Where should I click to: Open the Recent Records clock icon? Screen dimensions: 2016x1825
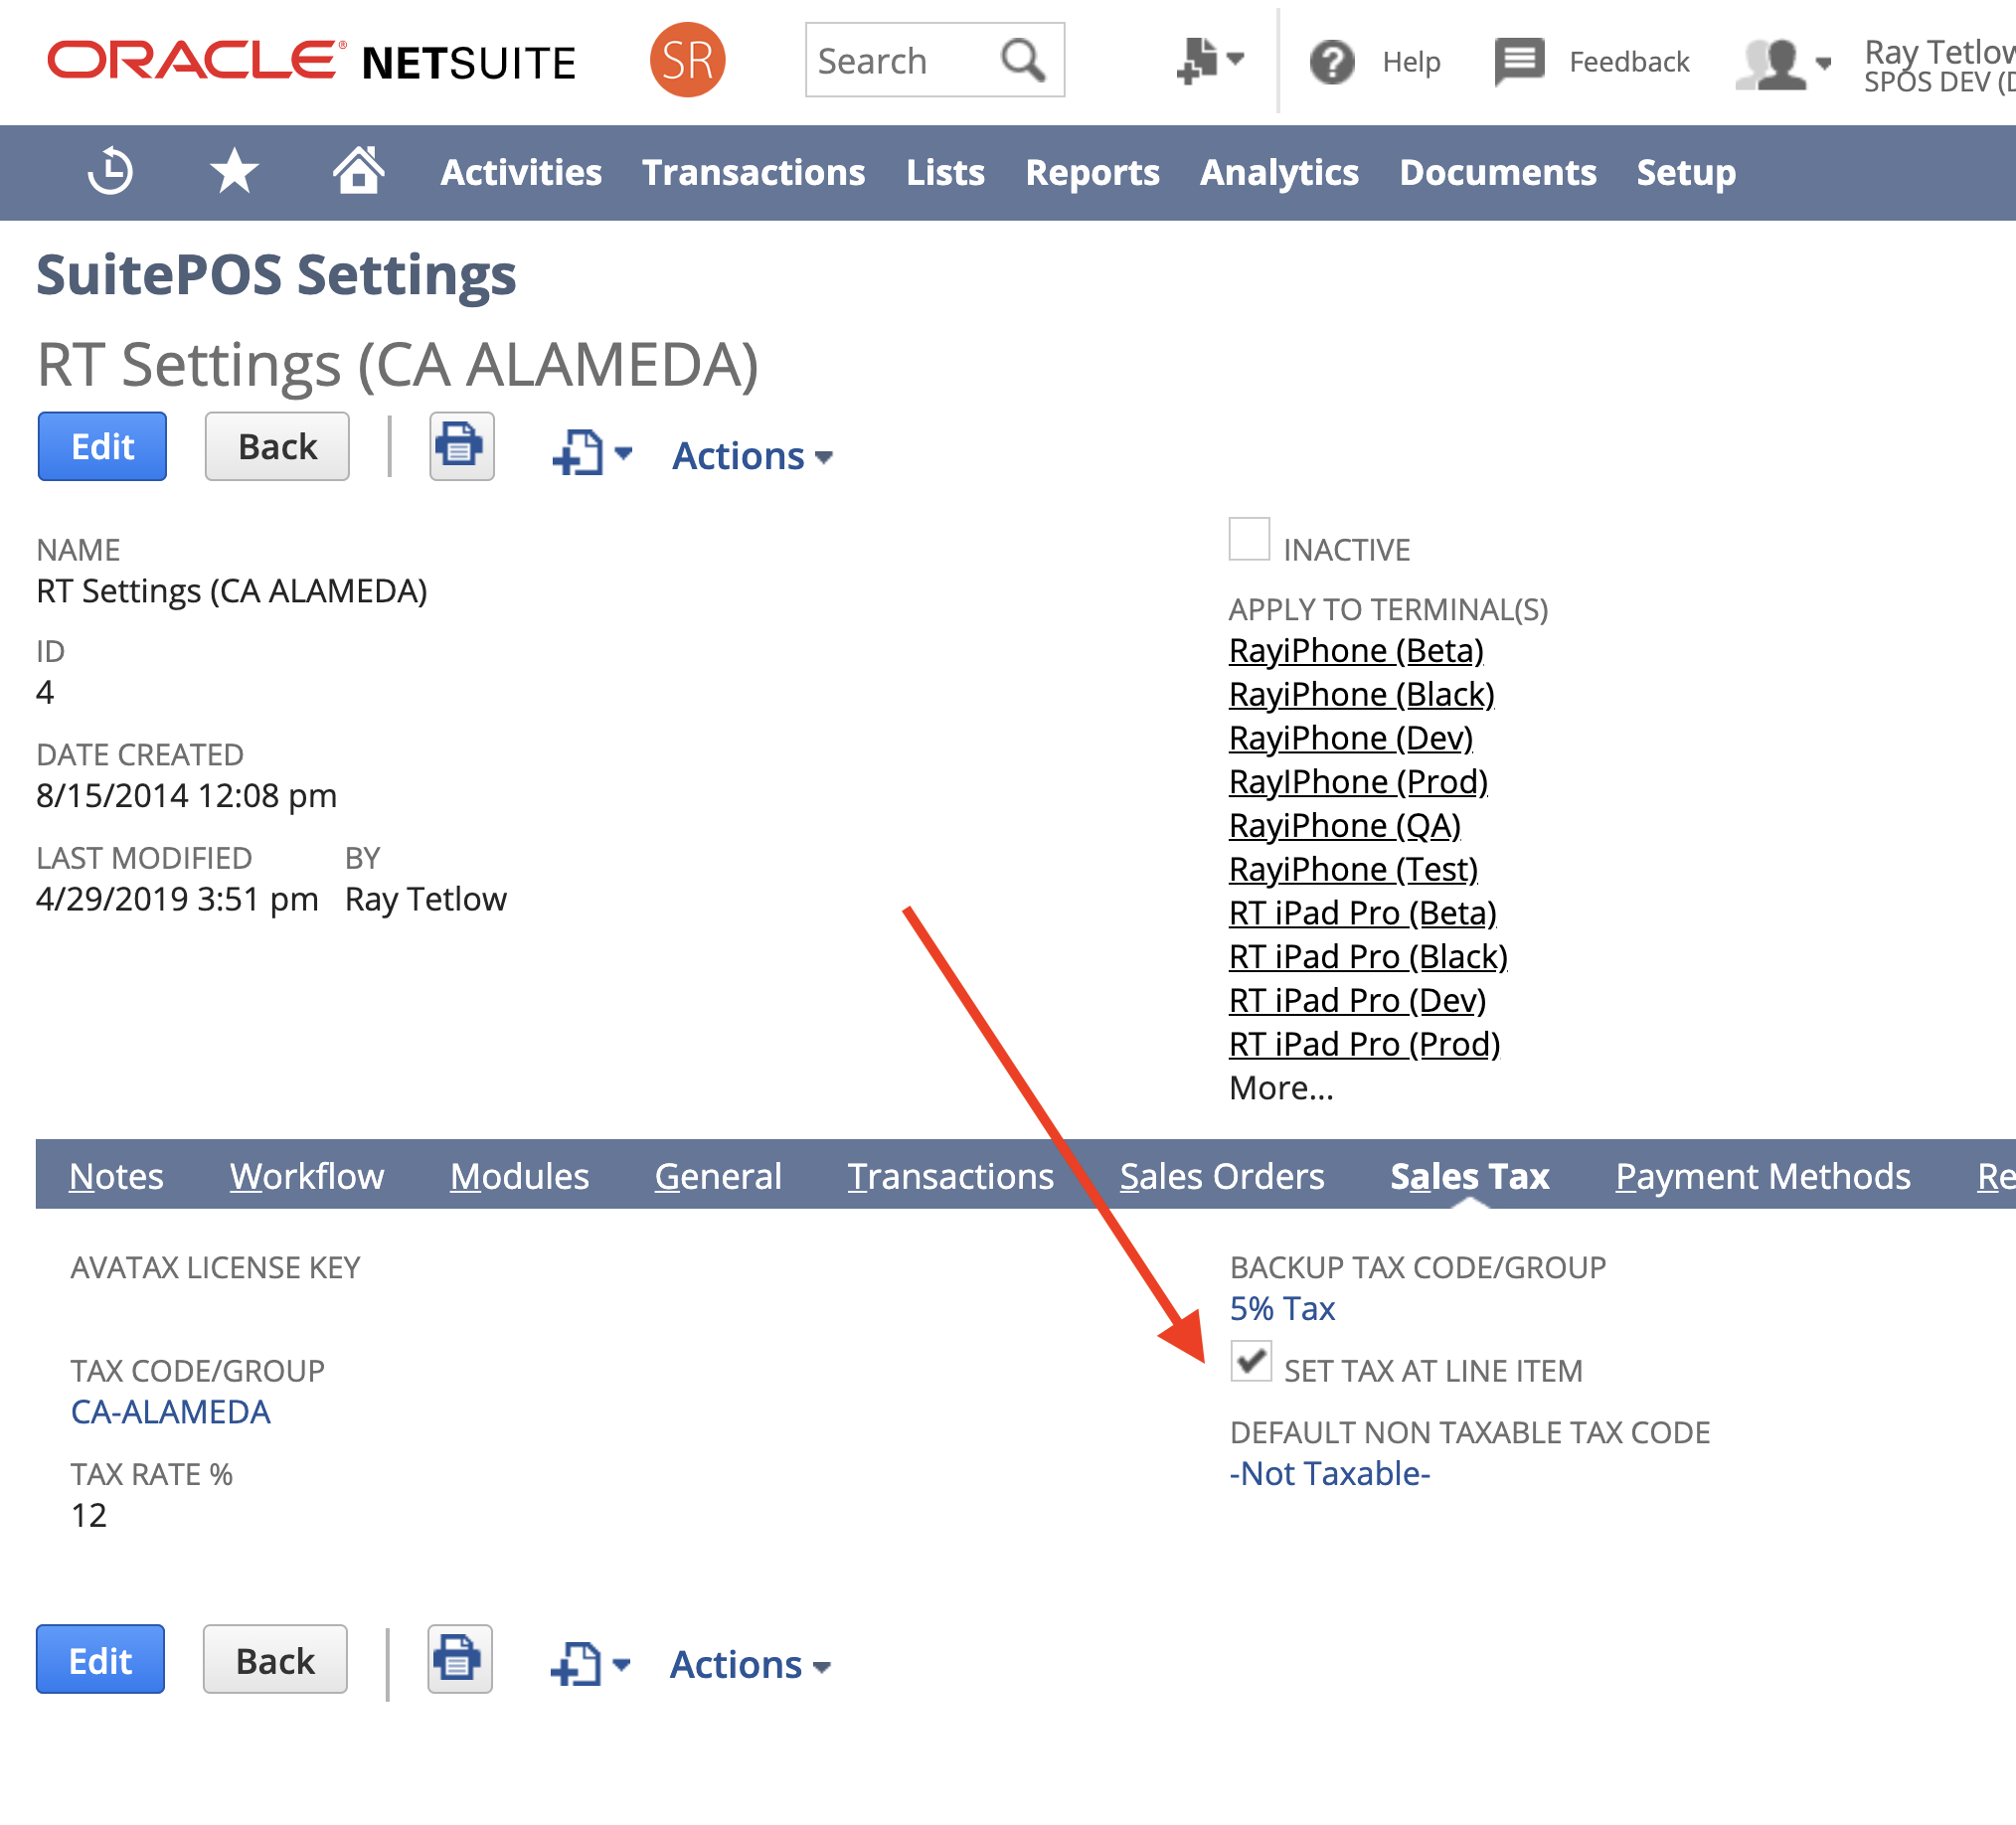tap(110, 171)
